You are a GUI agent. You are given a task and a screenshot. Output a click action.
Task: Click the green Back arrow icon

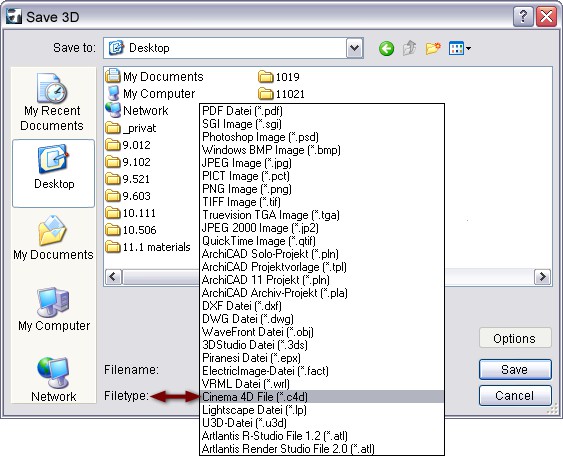(x=386, y=48)
